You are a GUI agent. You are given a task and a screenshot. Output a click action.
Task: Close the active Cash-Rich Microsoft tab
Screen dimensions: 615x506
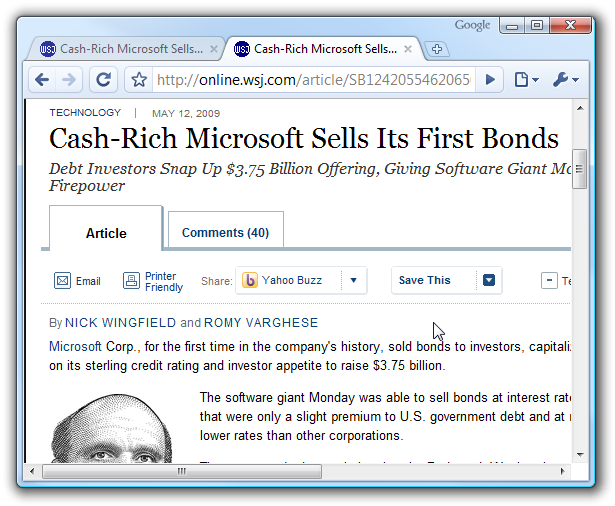click(408, 49)
